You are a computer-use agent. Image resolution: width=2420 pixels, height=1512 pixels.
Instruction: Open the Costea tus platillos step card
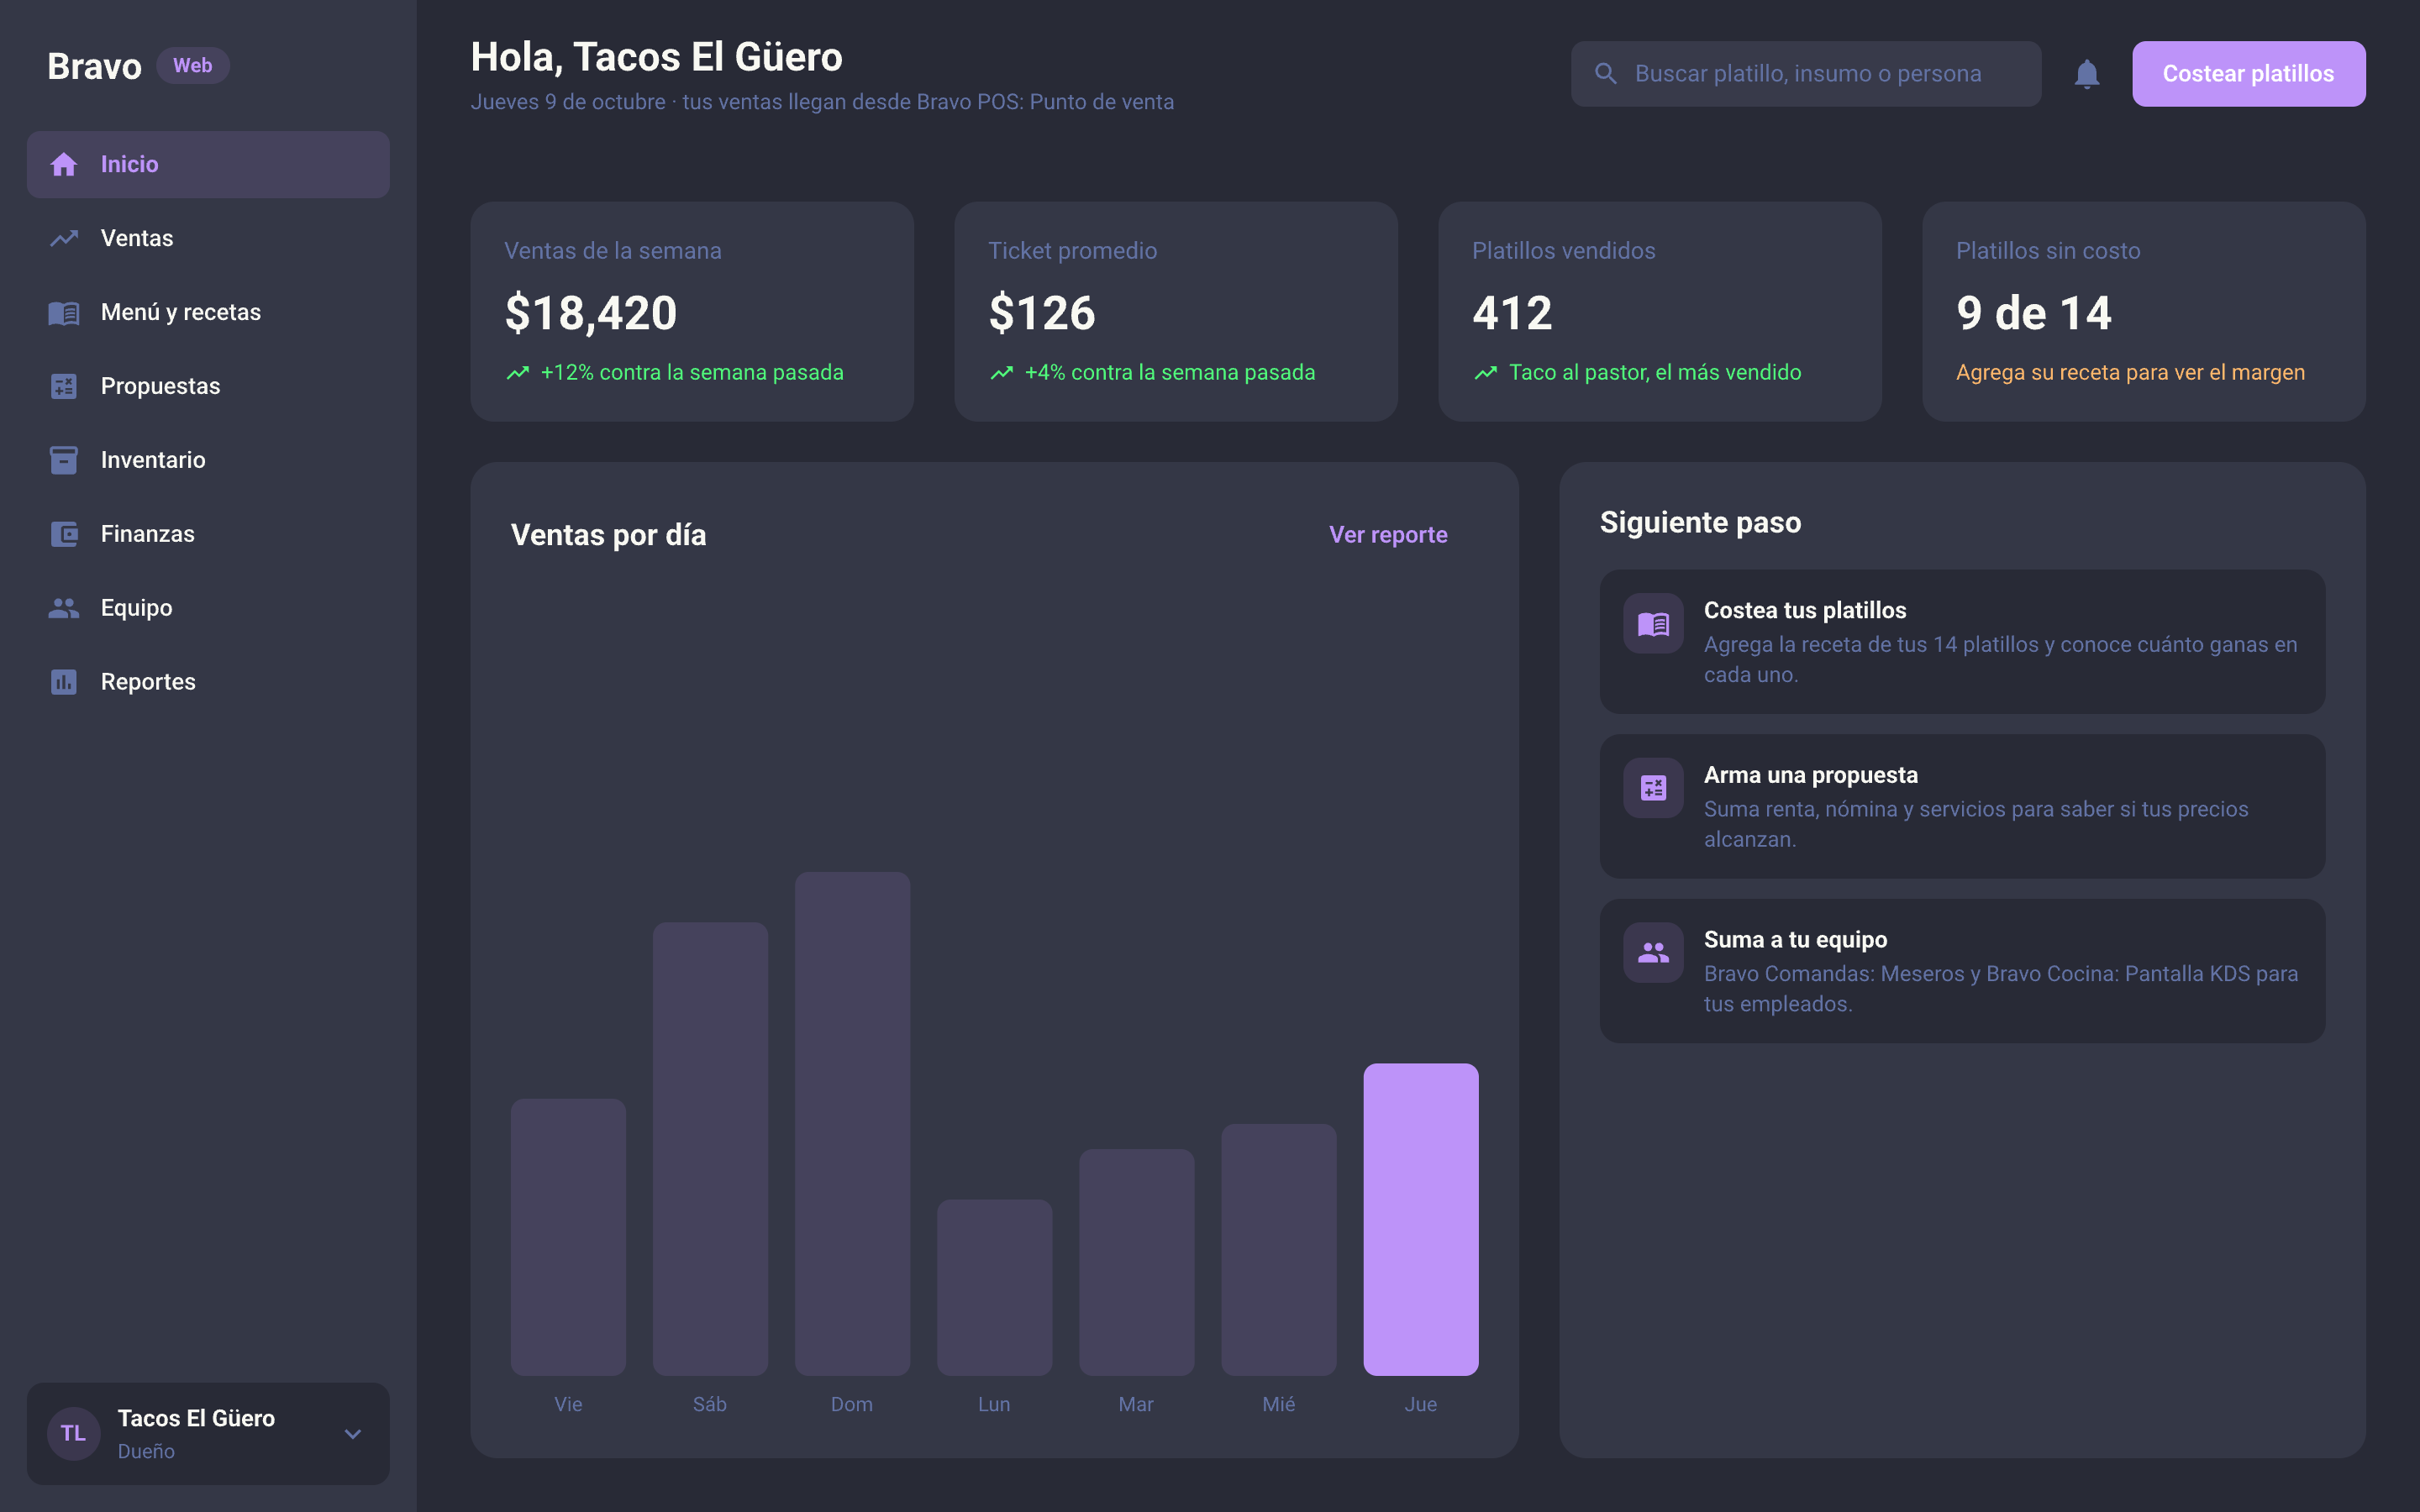[x=1962, y=642]
